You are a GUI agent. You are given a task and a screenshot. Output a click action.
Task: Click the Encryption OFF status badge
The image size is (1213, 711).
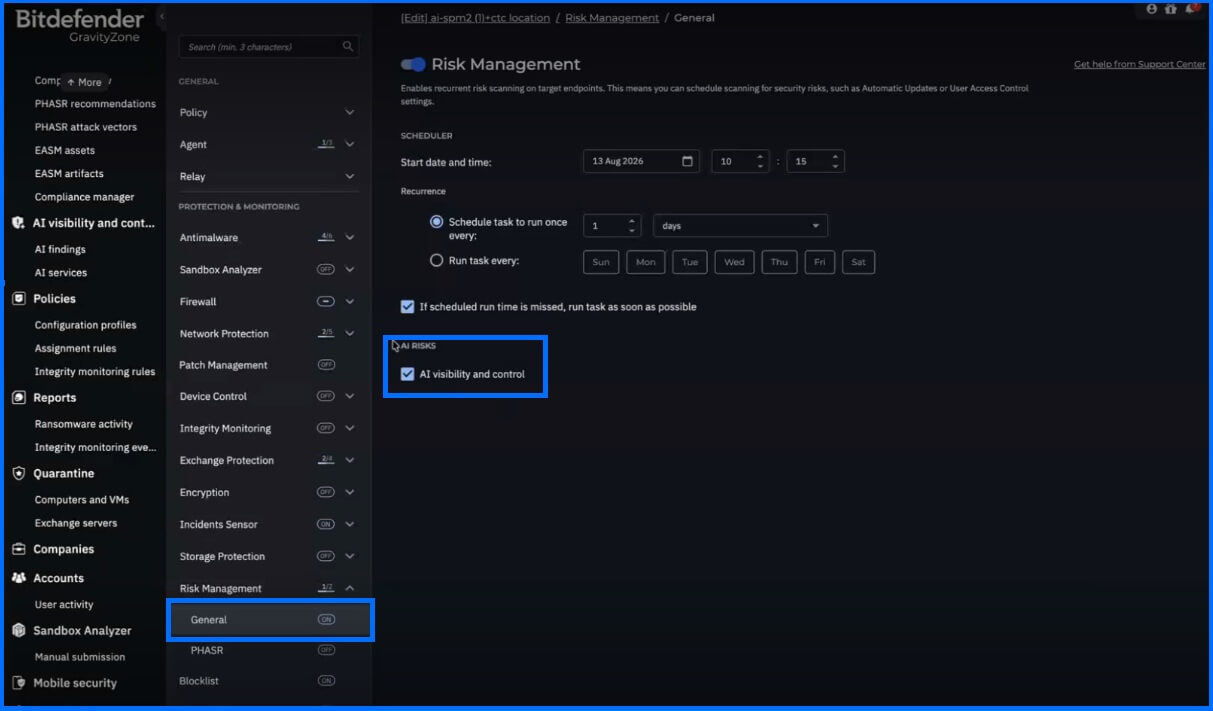click(326, 492)
